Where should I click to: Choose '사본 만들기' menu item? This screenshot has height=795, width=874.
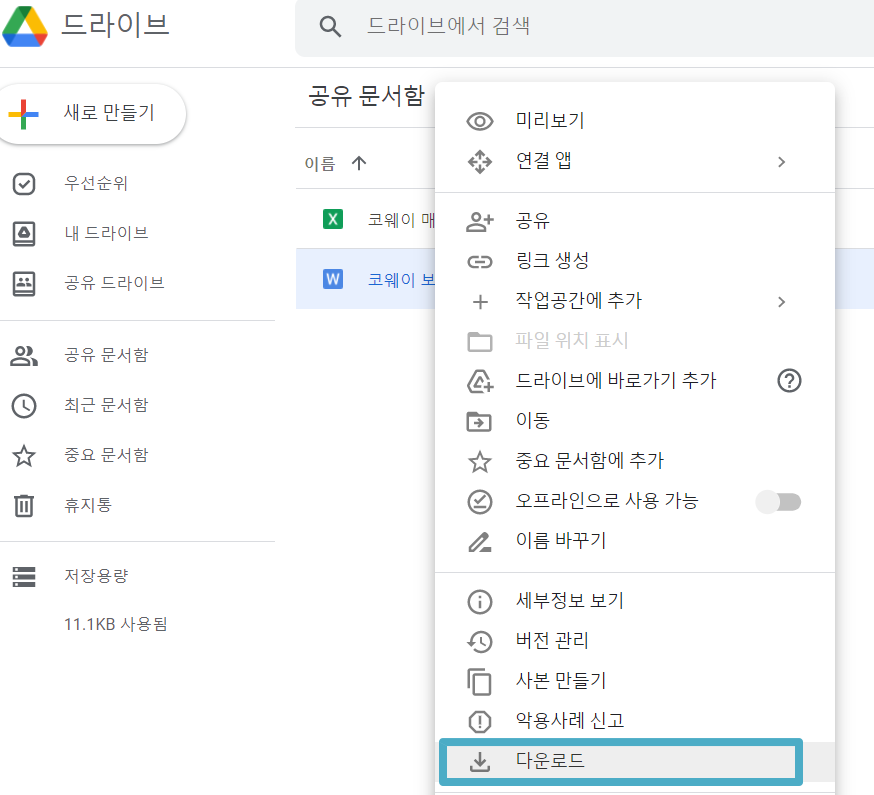(635, 681)
